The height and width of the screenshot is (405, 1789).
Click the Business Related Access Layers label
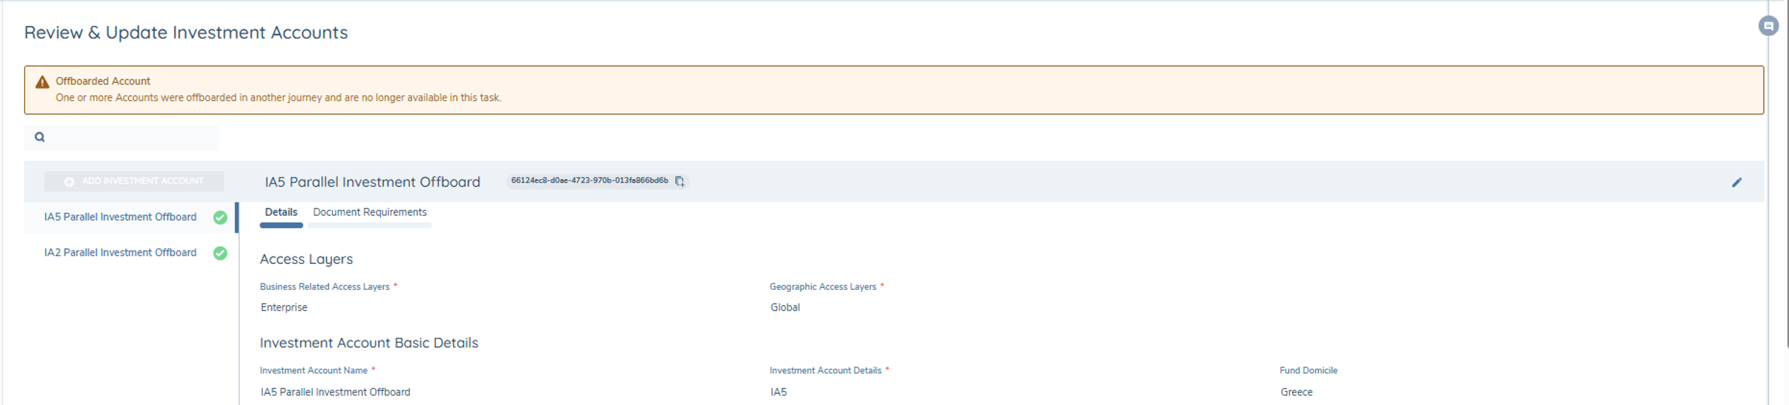325,287
